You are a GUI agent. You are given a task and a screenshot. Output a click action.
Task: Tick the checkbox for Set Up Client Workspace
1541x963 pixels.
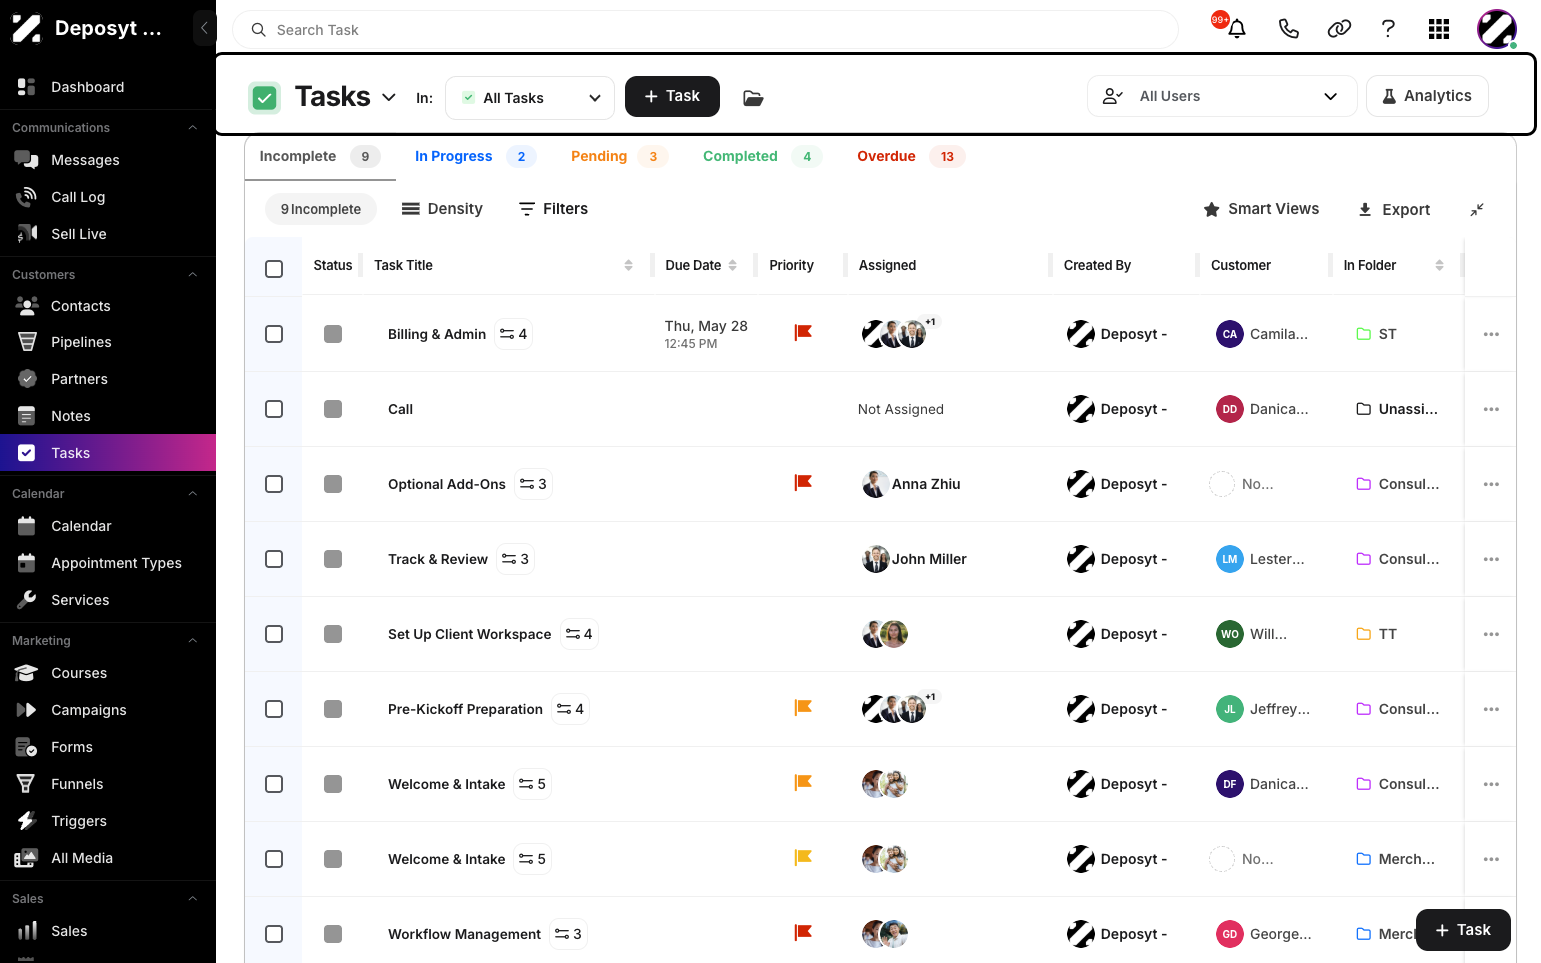pyautogui.click(x=274, y=634)
